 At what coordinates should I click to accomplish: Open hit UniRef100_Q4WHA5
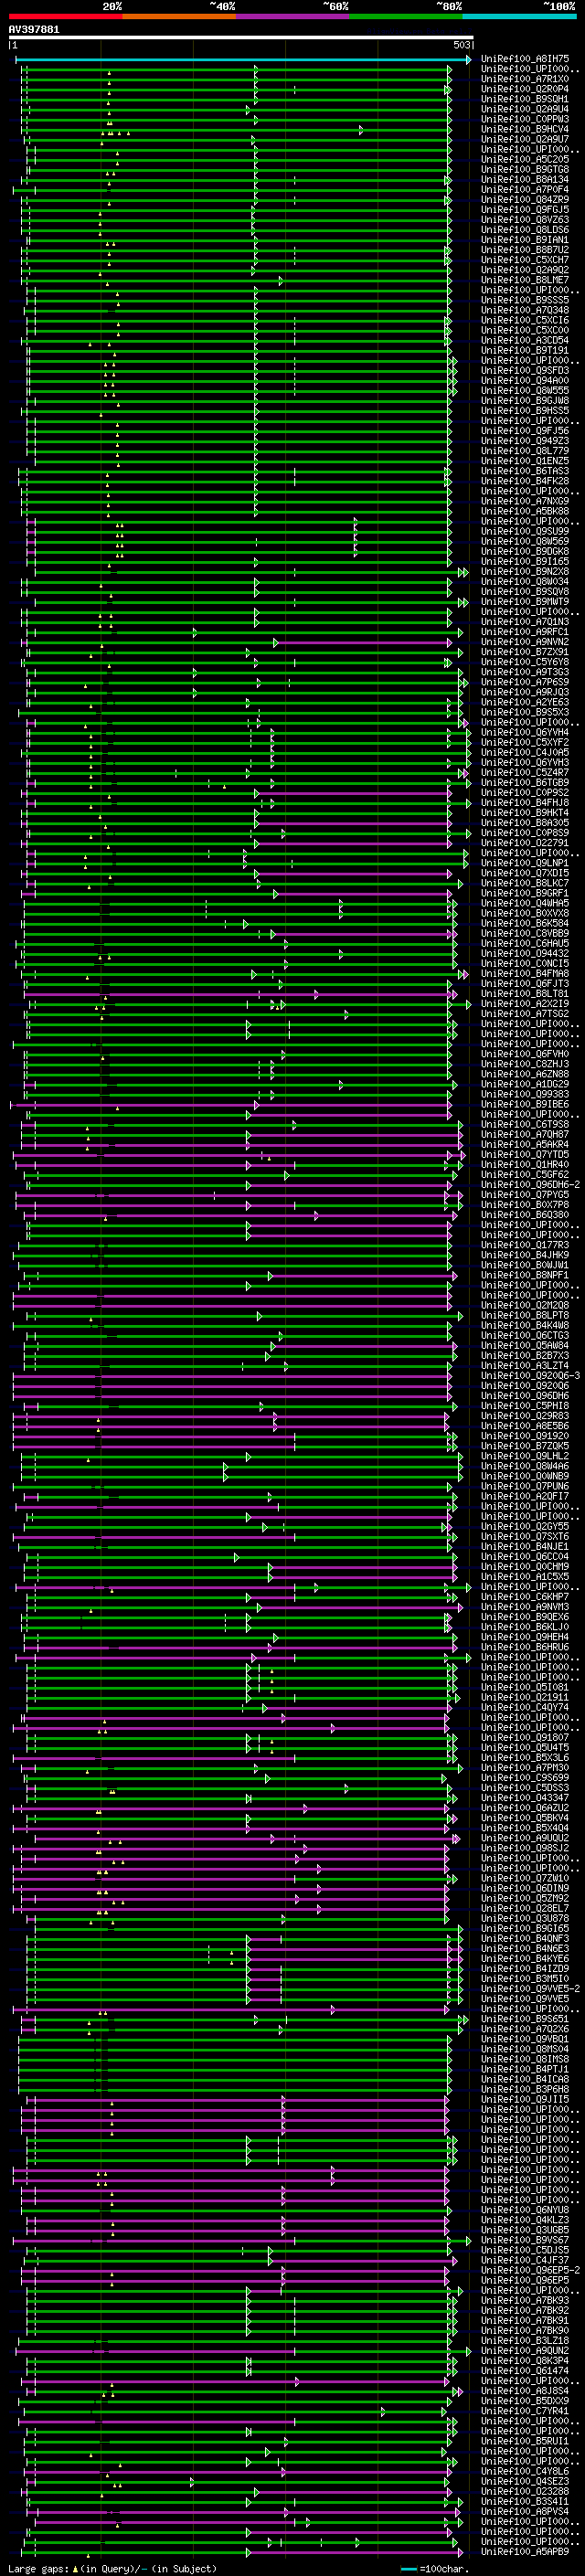(x=525, y=903)
